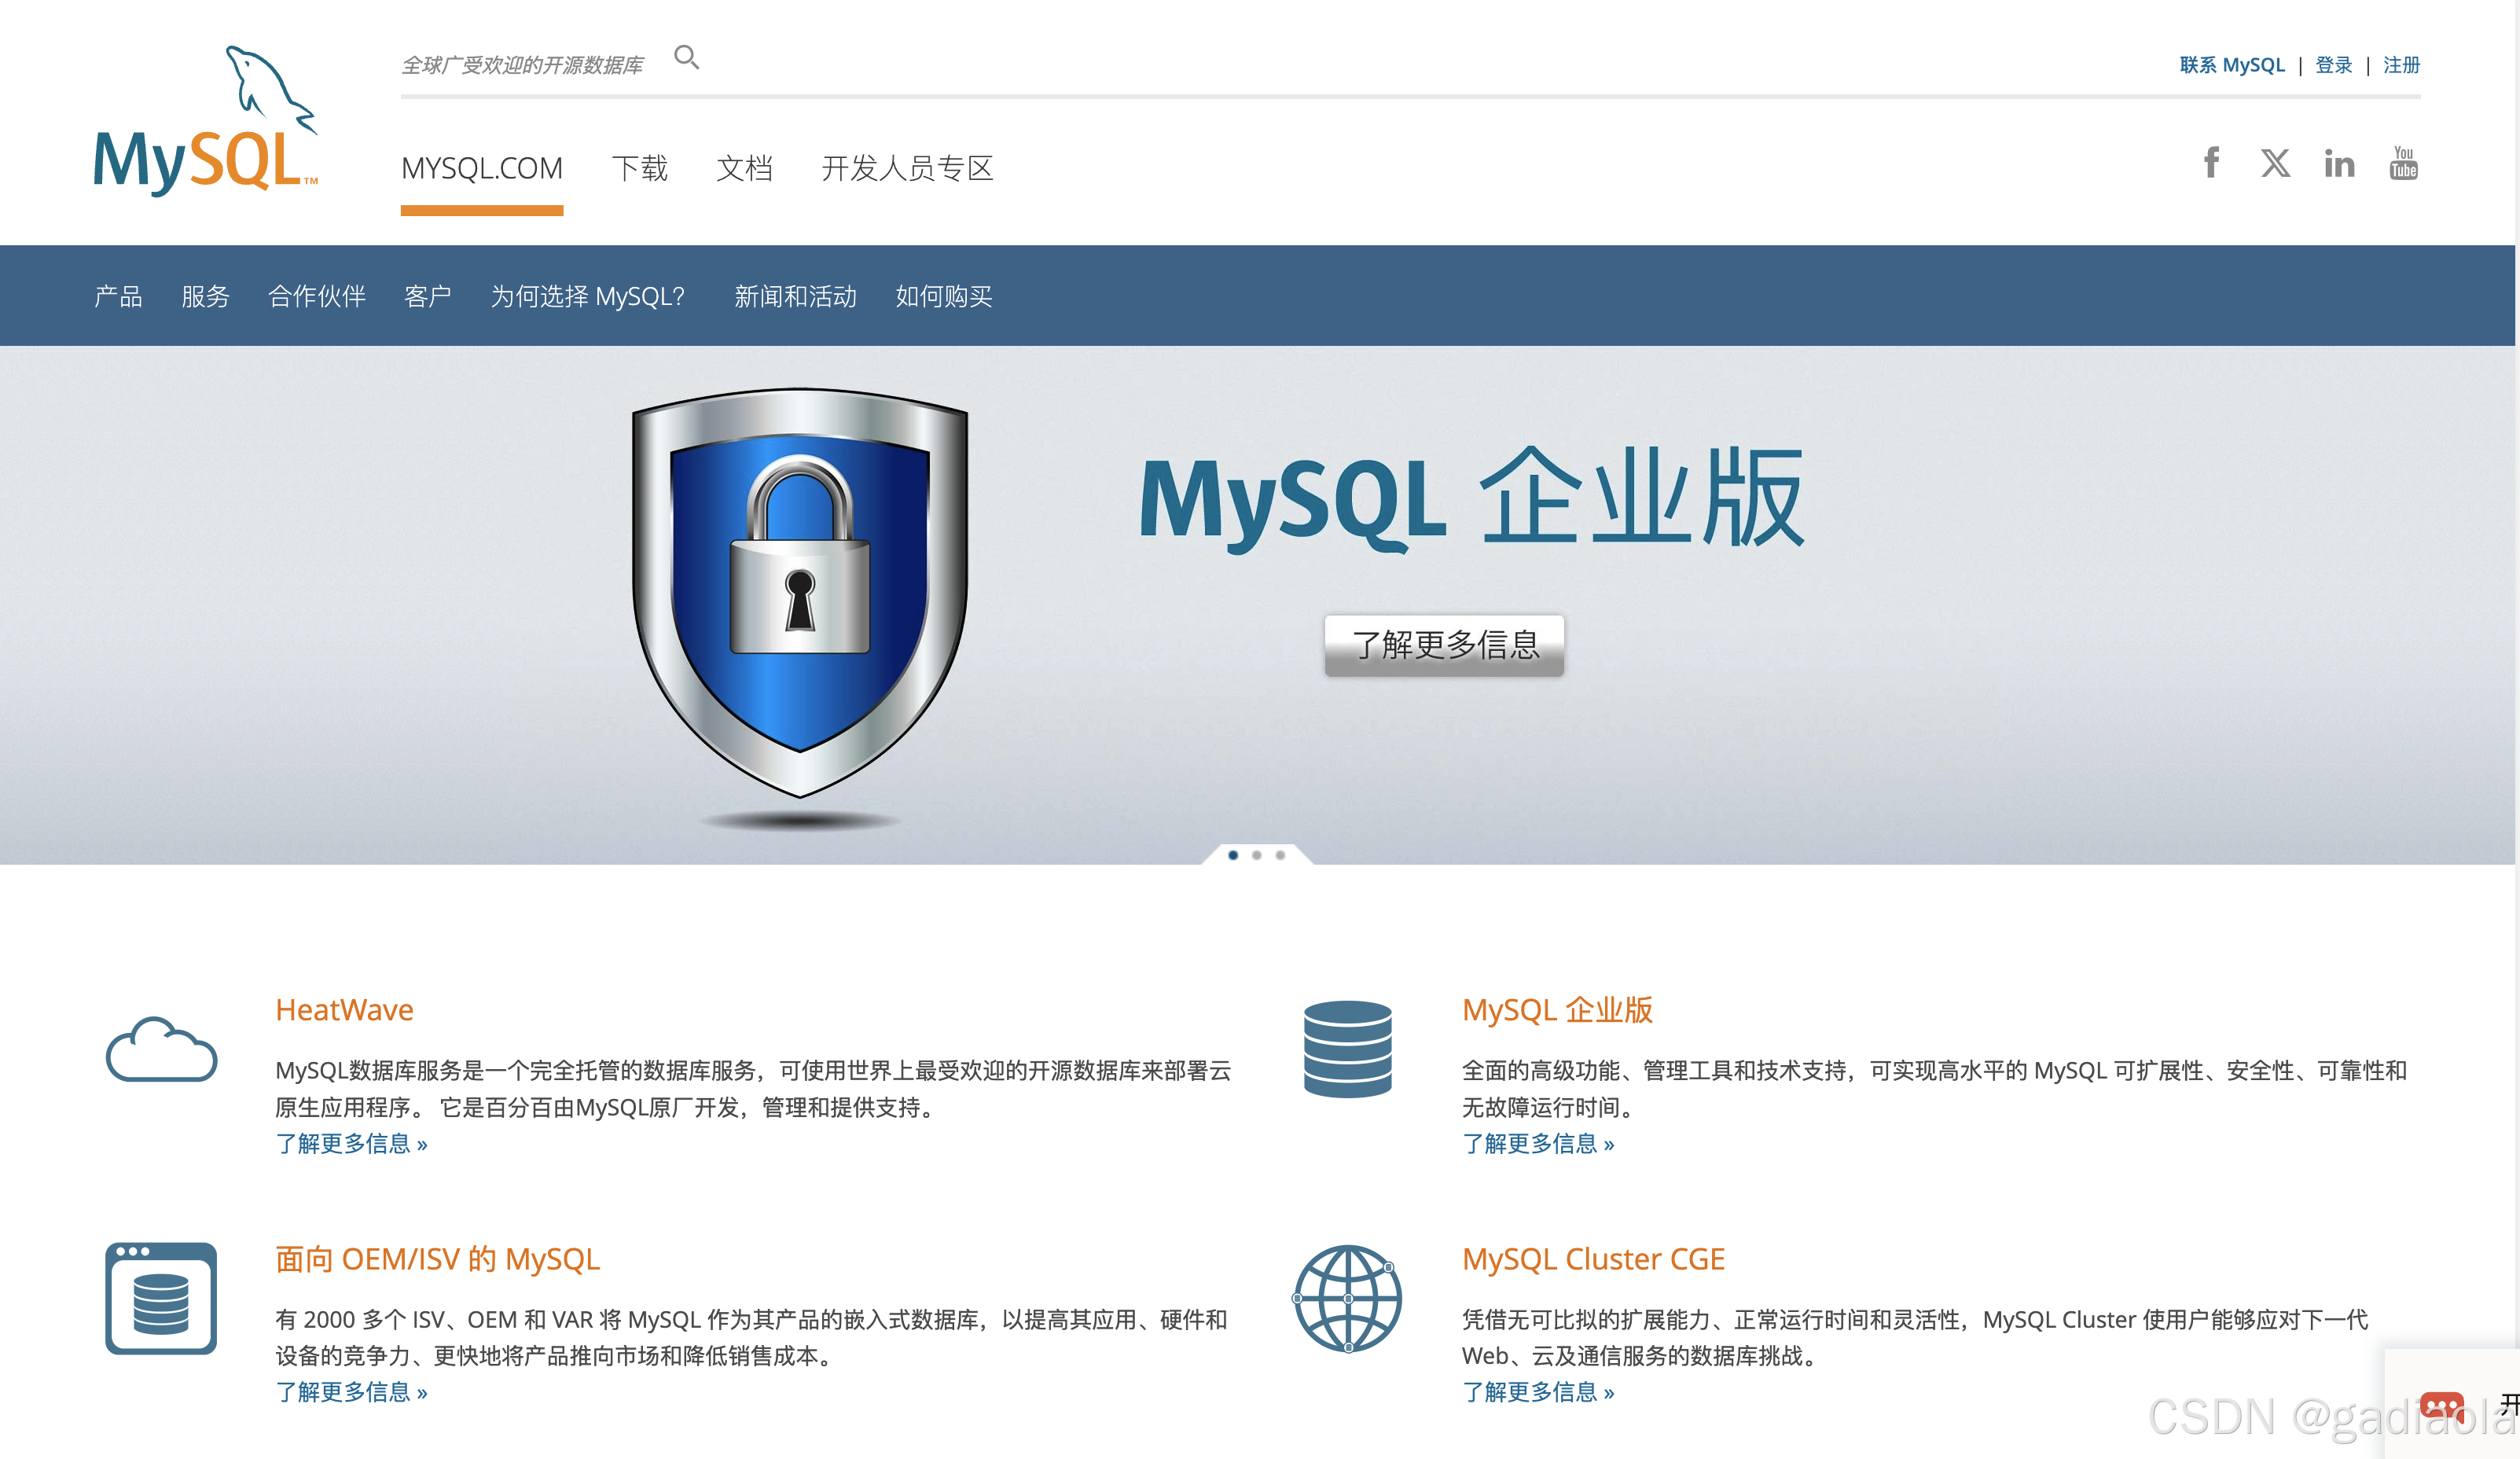
Task: Click the MySQL Cluster globe icon
Action: 1347,1298
